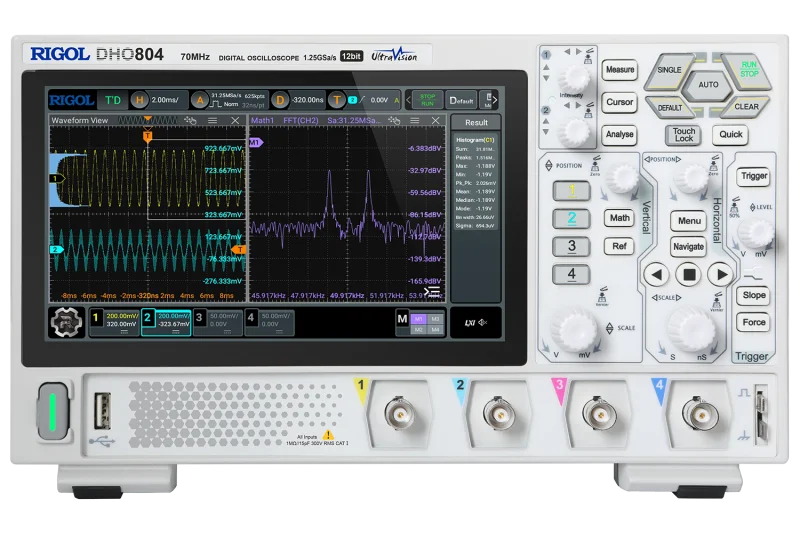This screenshot has width=800, height=533.
Task: Click the Slope key
Action: 754,295
